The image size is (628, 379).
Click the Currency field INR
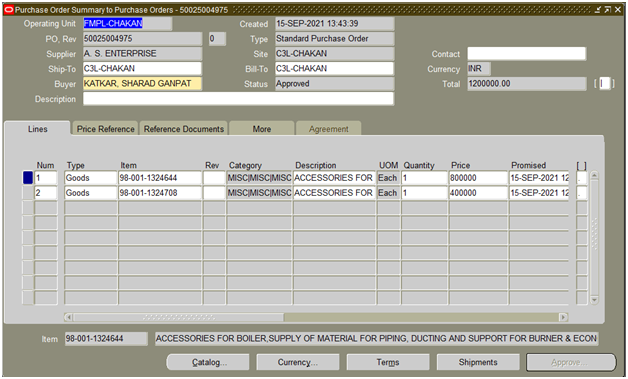[479, 69]
